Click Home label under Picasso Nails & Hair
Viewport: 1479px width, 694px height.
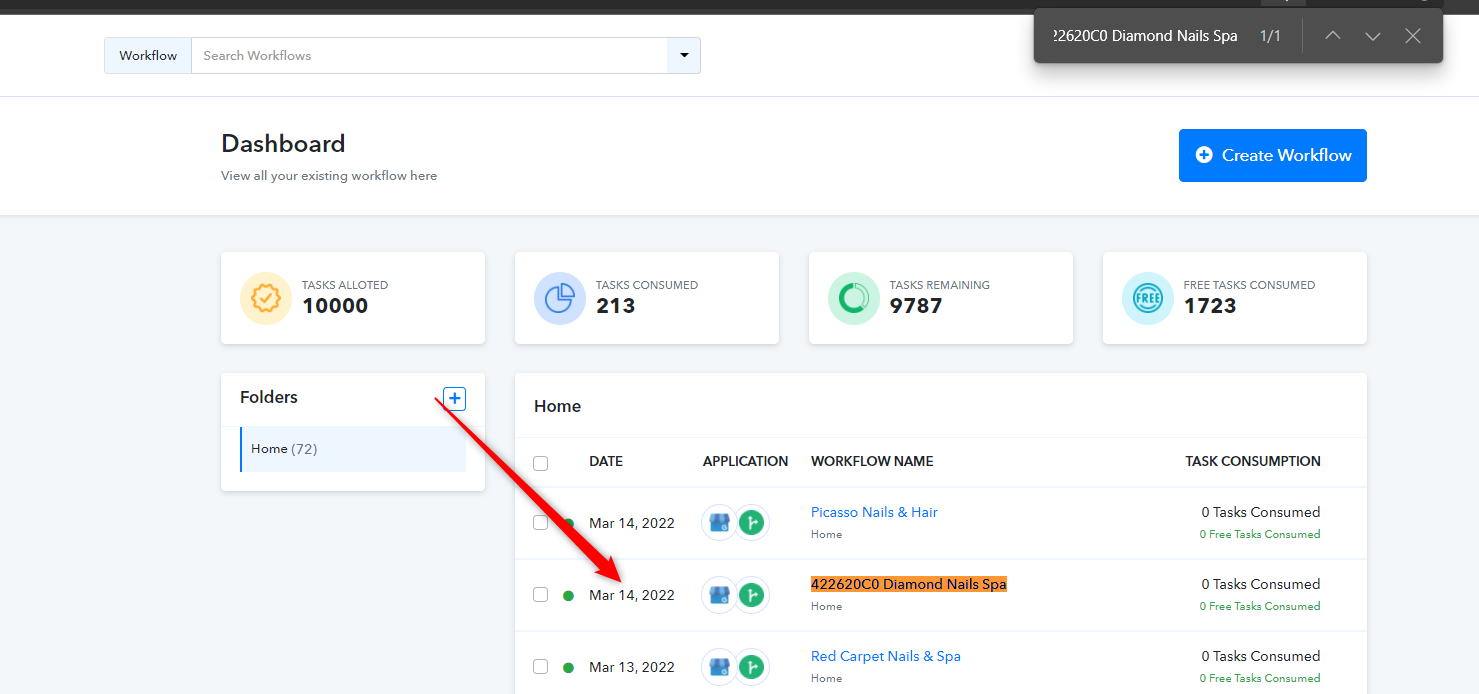(826, 534)
